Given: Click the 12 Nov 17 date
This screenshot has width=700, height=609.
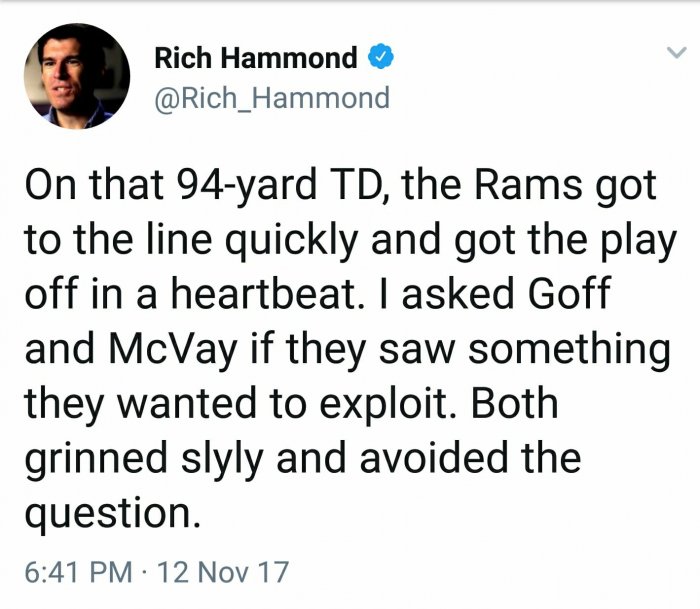Looking at the screenshot, I should (223, 572).
